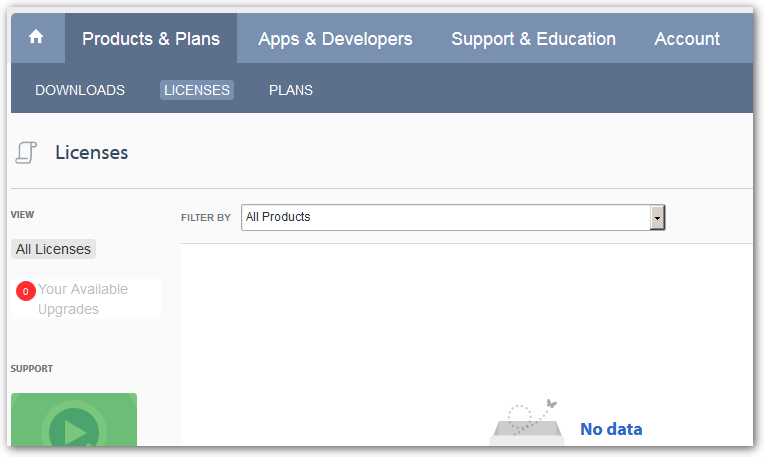Go to the DOWNLOADS submenu
764x457 pixels.
[x=80, y=90]
